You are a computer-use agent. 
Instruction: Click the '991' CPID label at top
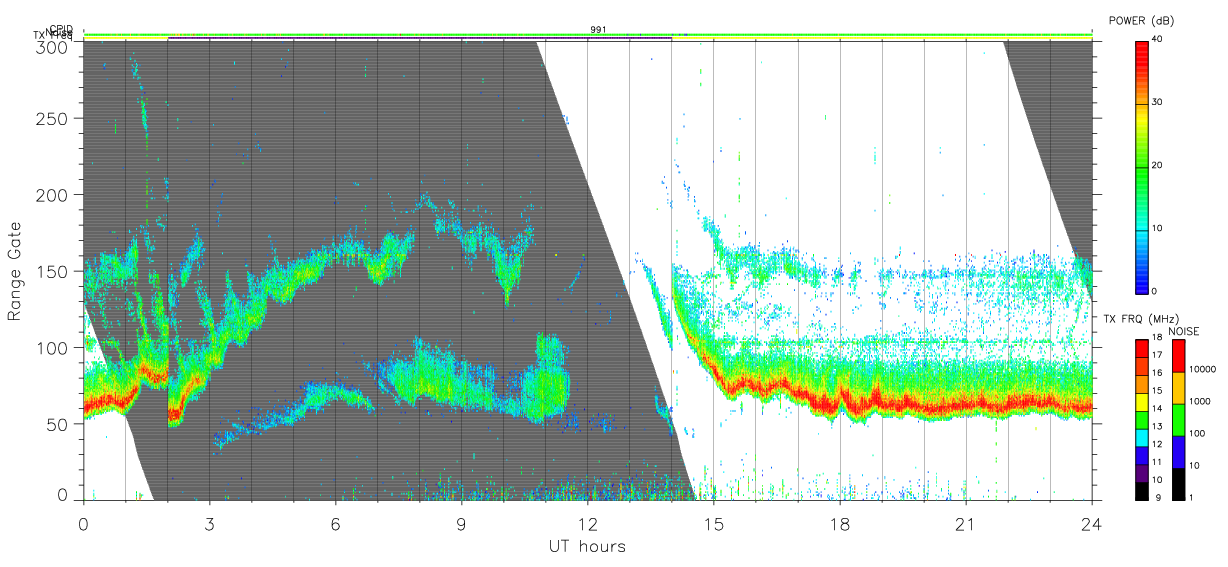pyautogui.click(x=599, y=30)
